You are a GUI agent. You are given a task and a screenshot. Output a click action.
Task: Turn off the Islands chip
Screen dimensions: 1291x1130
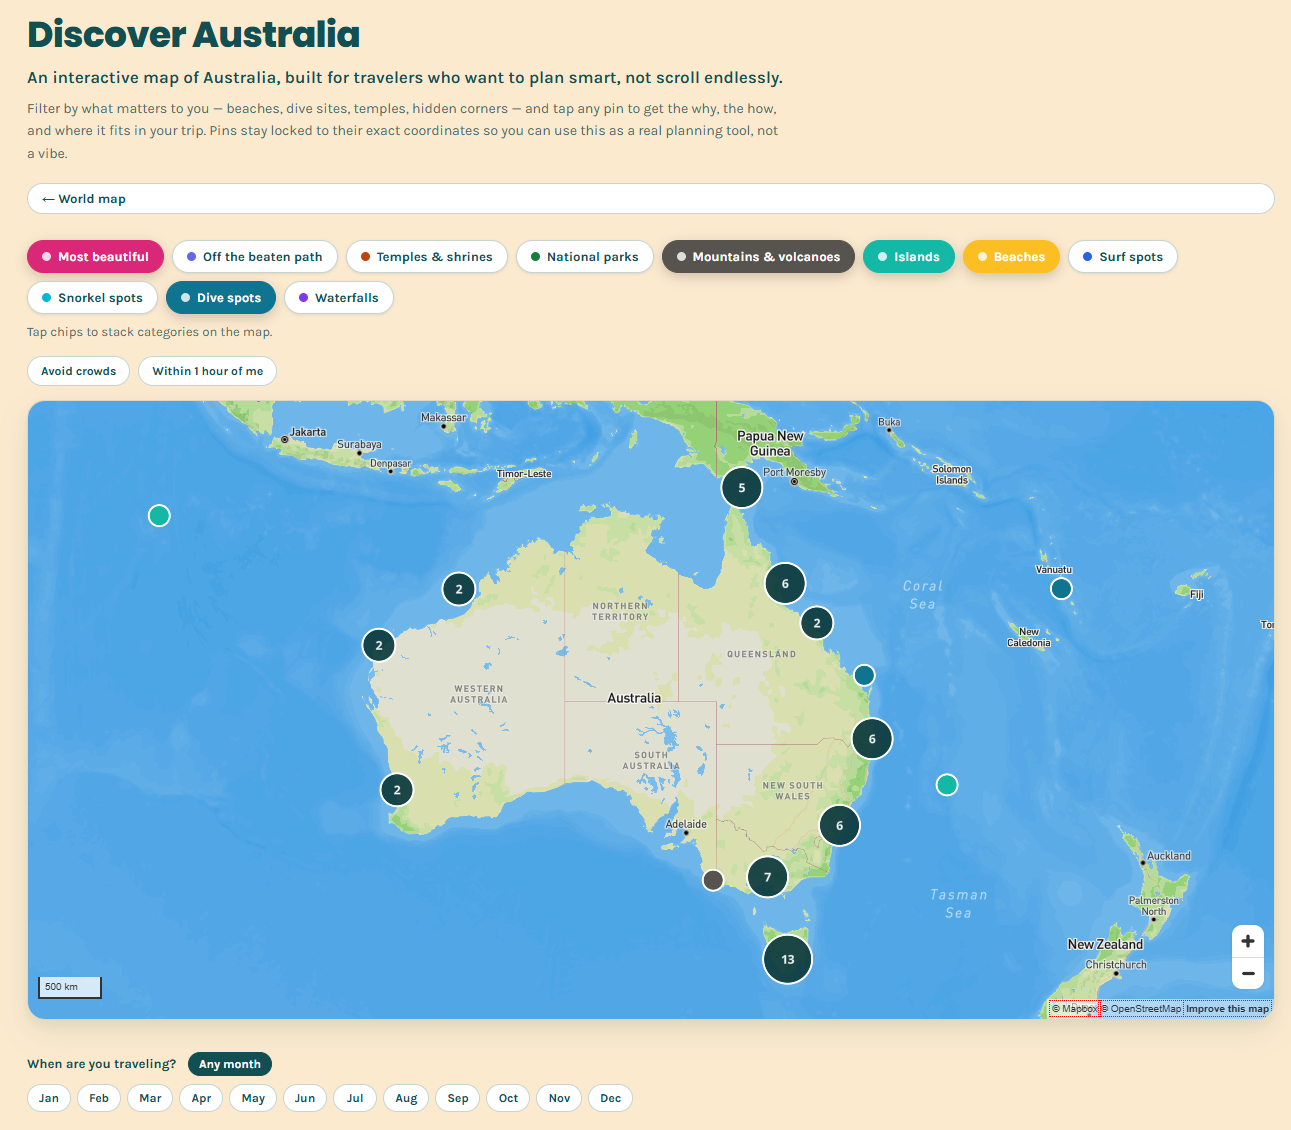908,257
